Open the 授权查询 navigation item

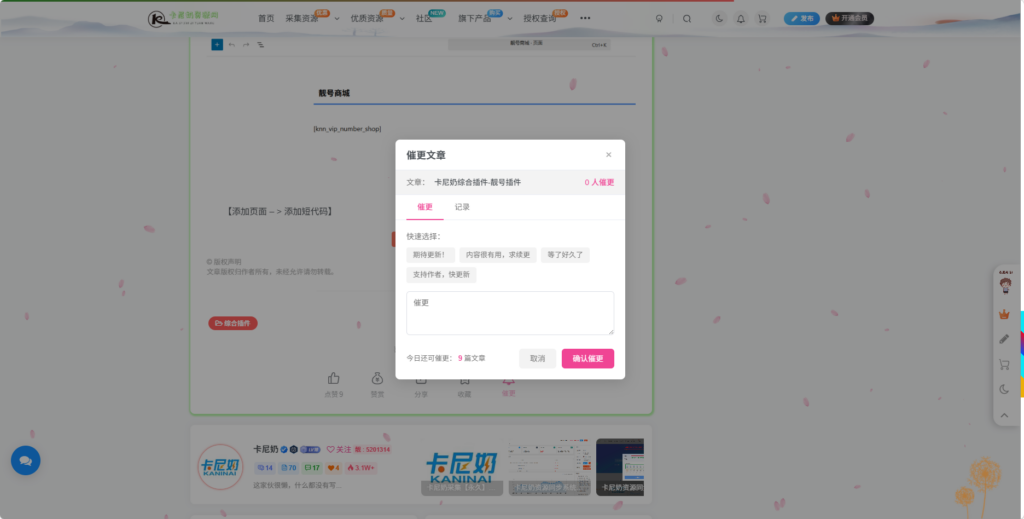540,18
